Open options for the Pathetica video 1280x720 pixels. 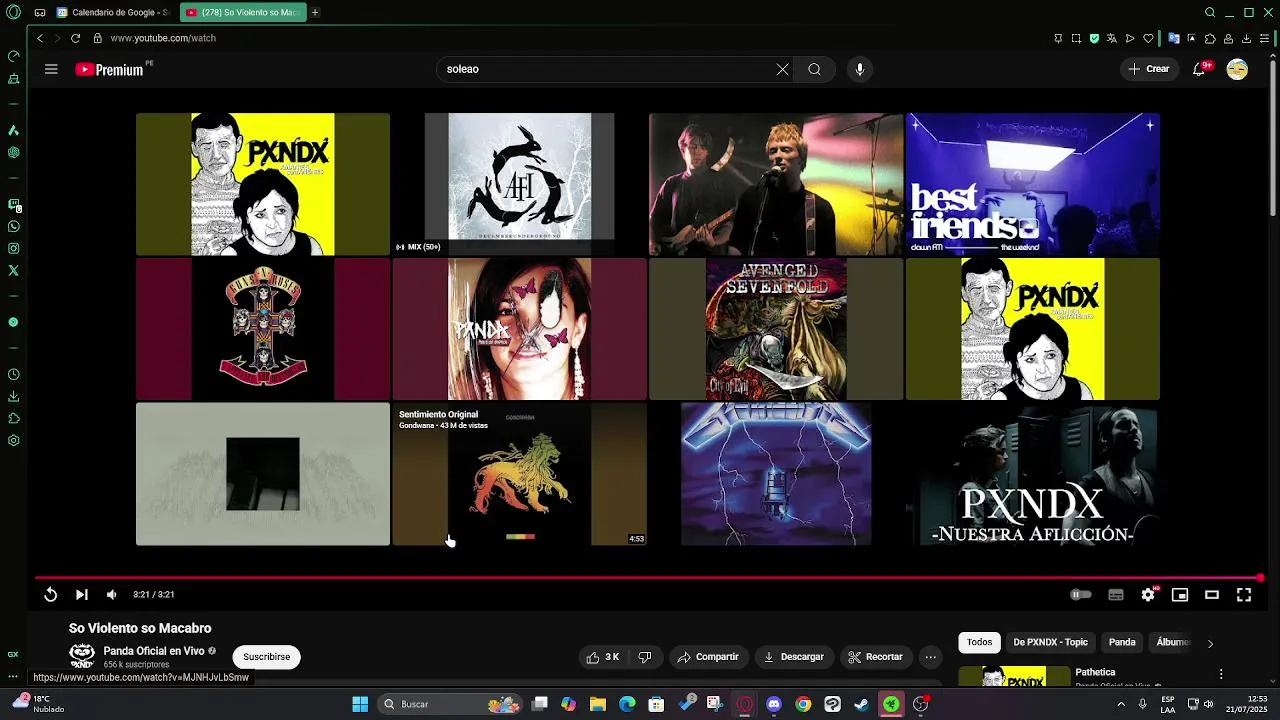1220,674
